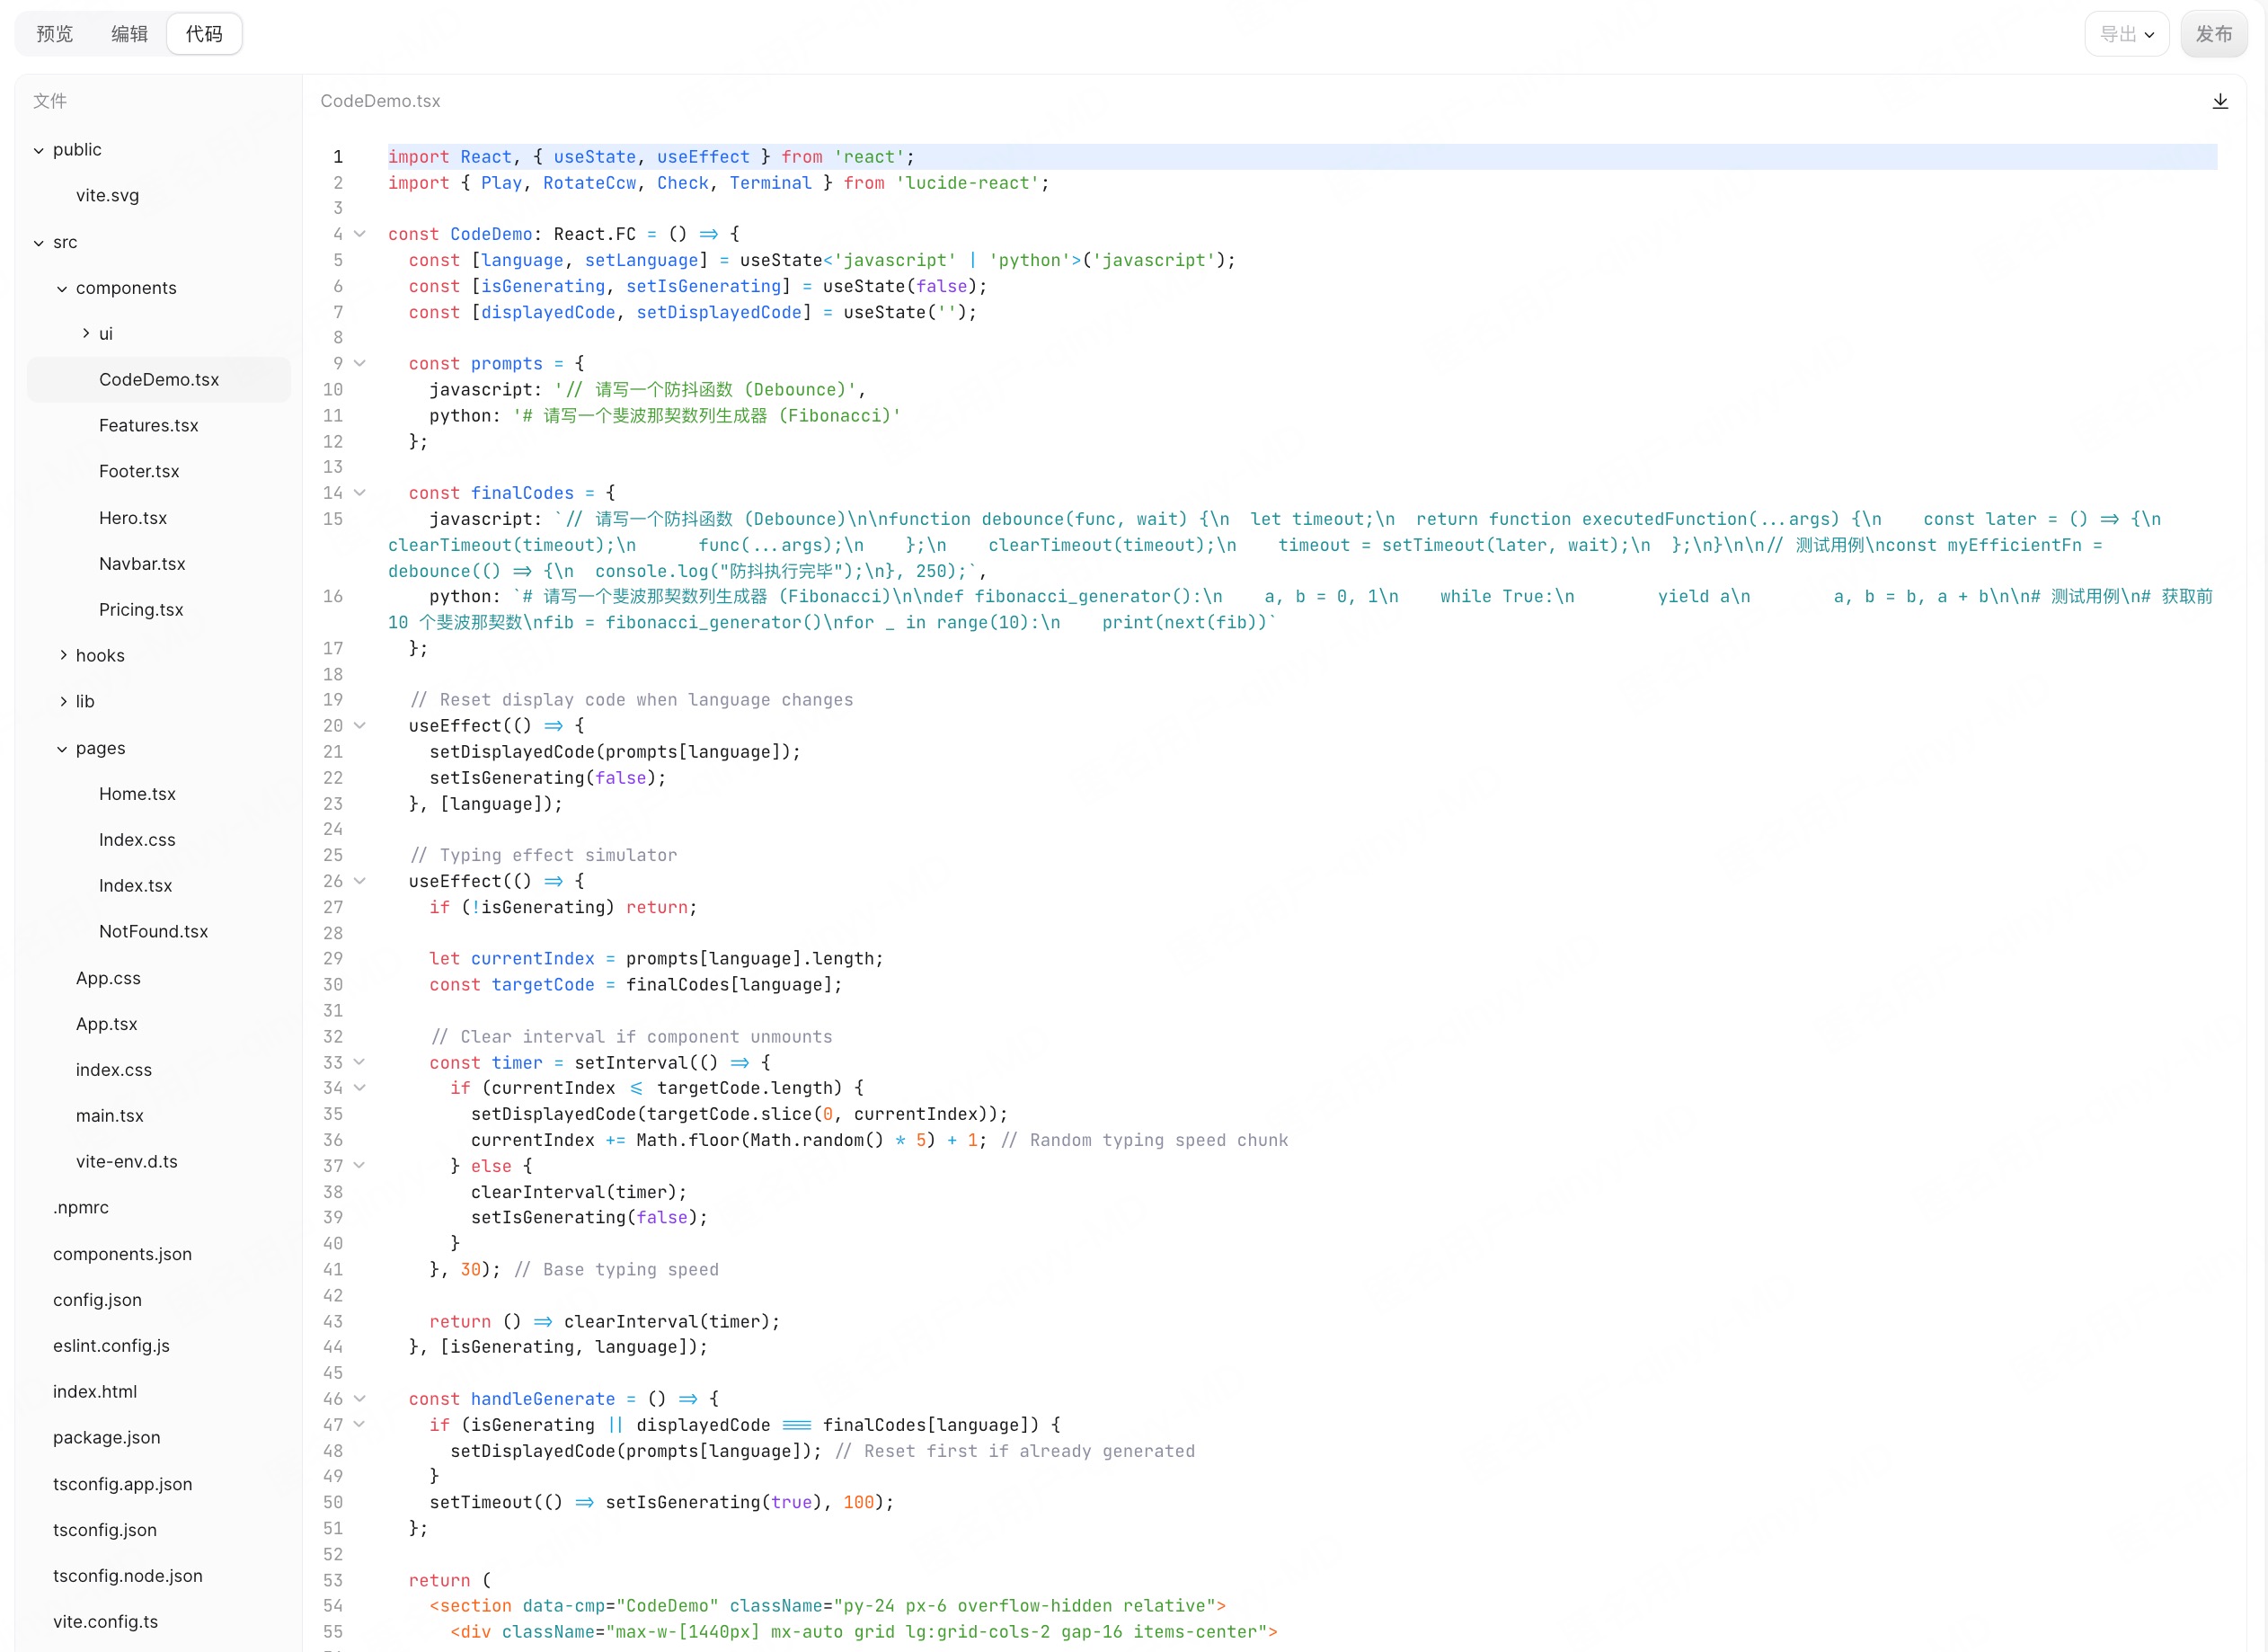Click the 发布 button
The width and height of the screenshot is (2268, 1652).
tap(2213, 34)
